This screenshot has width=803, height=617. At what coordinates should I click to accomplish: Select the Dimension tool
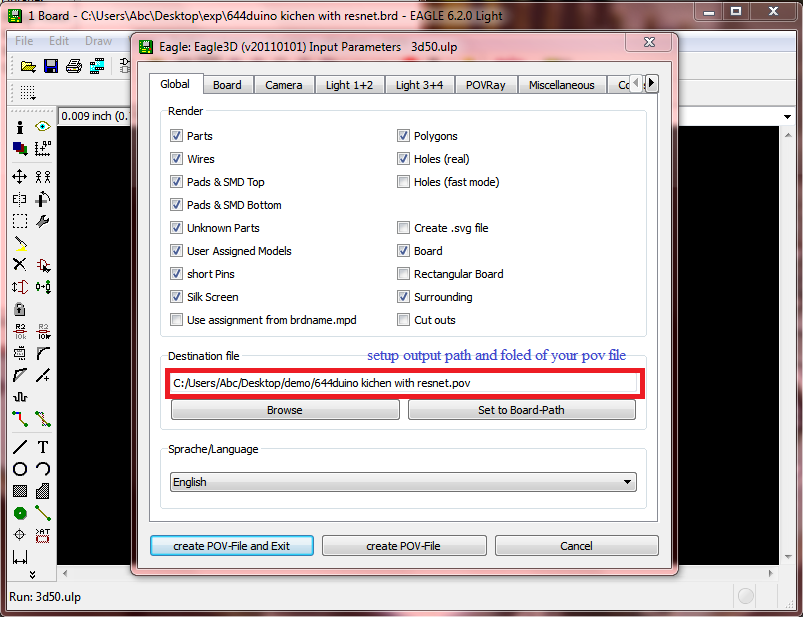19,557
